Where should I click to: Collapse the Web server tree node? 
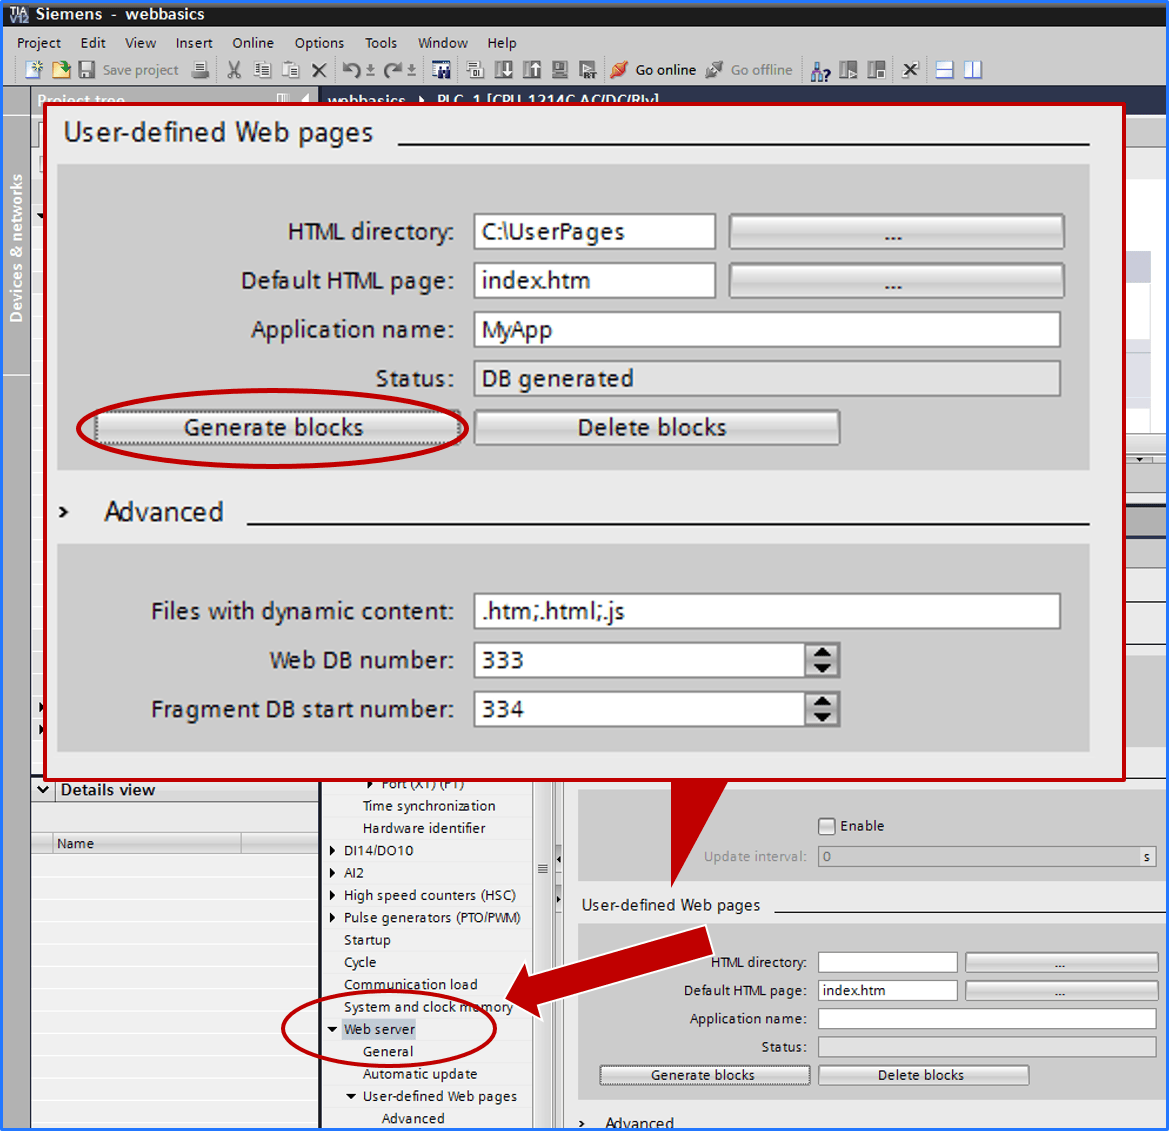pyautogui.click(x=333, y=1029)
